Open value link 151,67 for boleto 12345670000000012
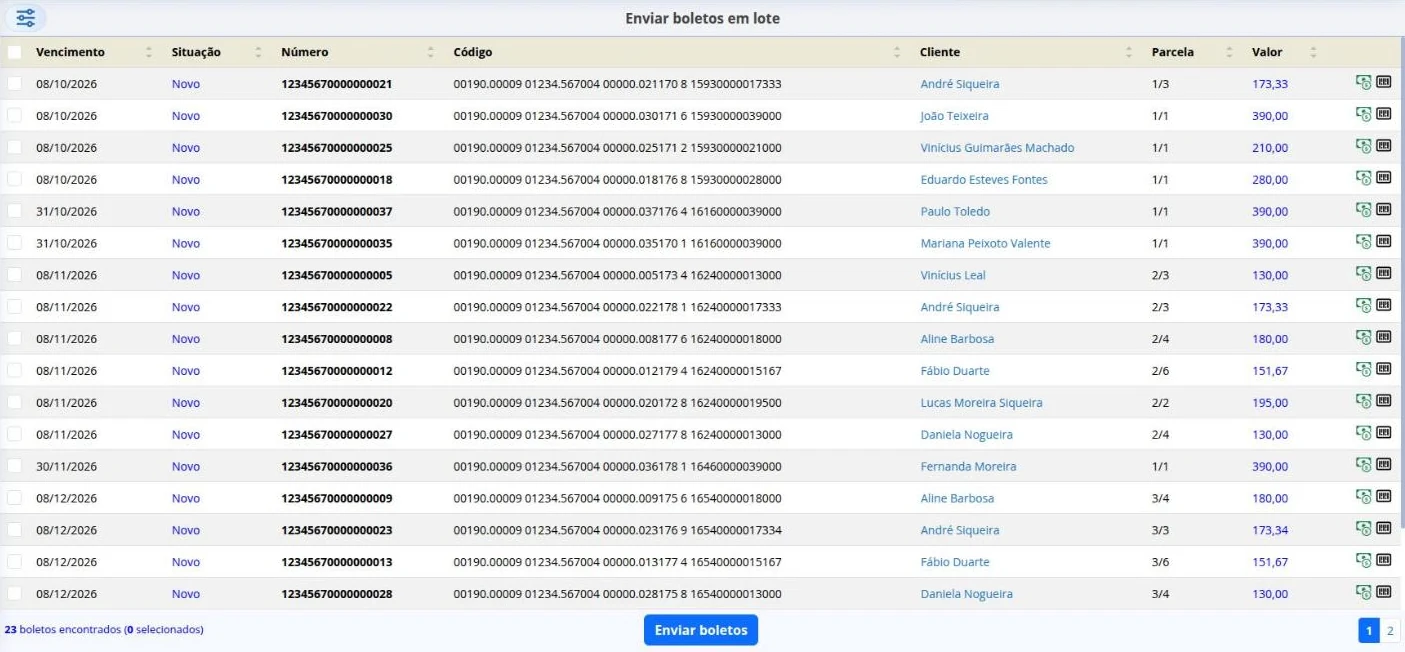Screen dimensions: 1405x652 pos(1270,371)
